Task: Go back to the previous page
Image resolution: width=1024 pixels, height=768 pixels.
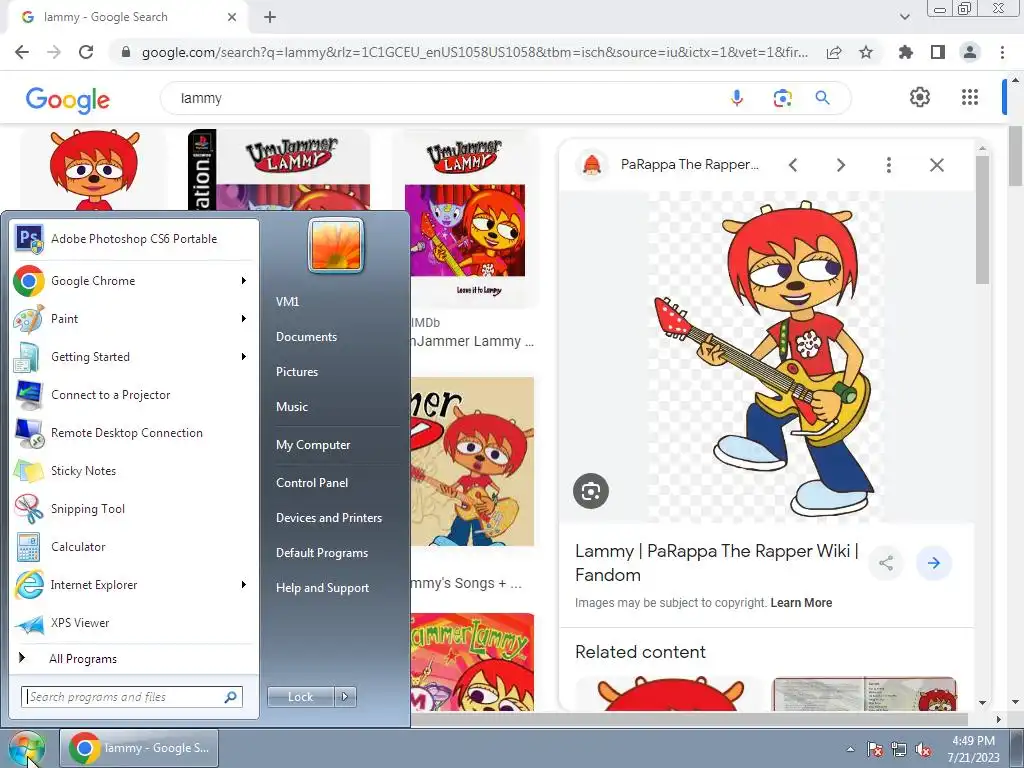Action: 22,52
